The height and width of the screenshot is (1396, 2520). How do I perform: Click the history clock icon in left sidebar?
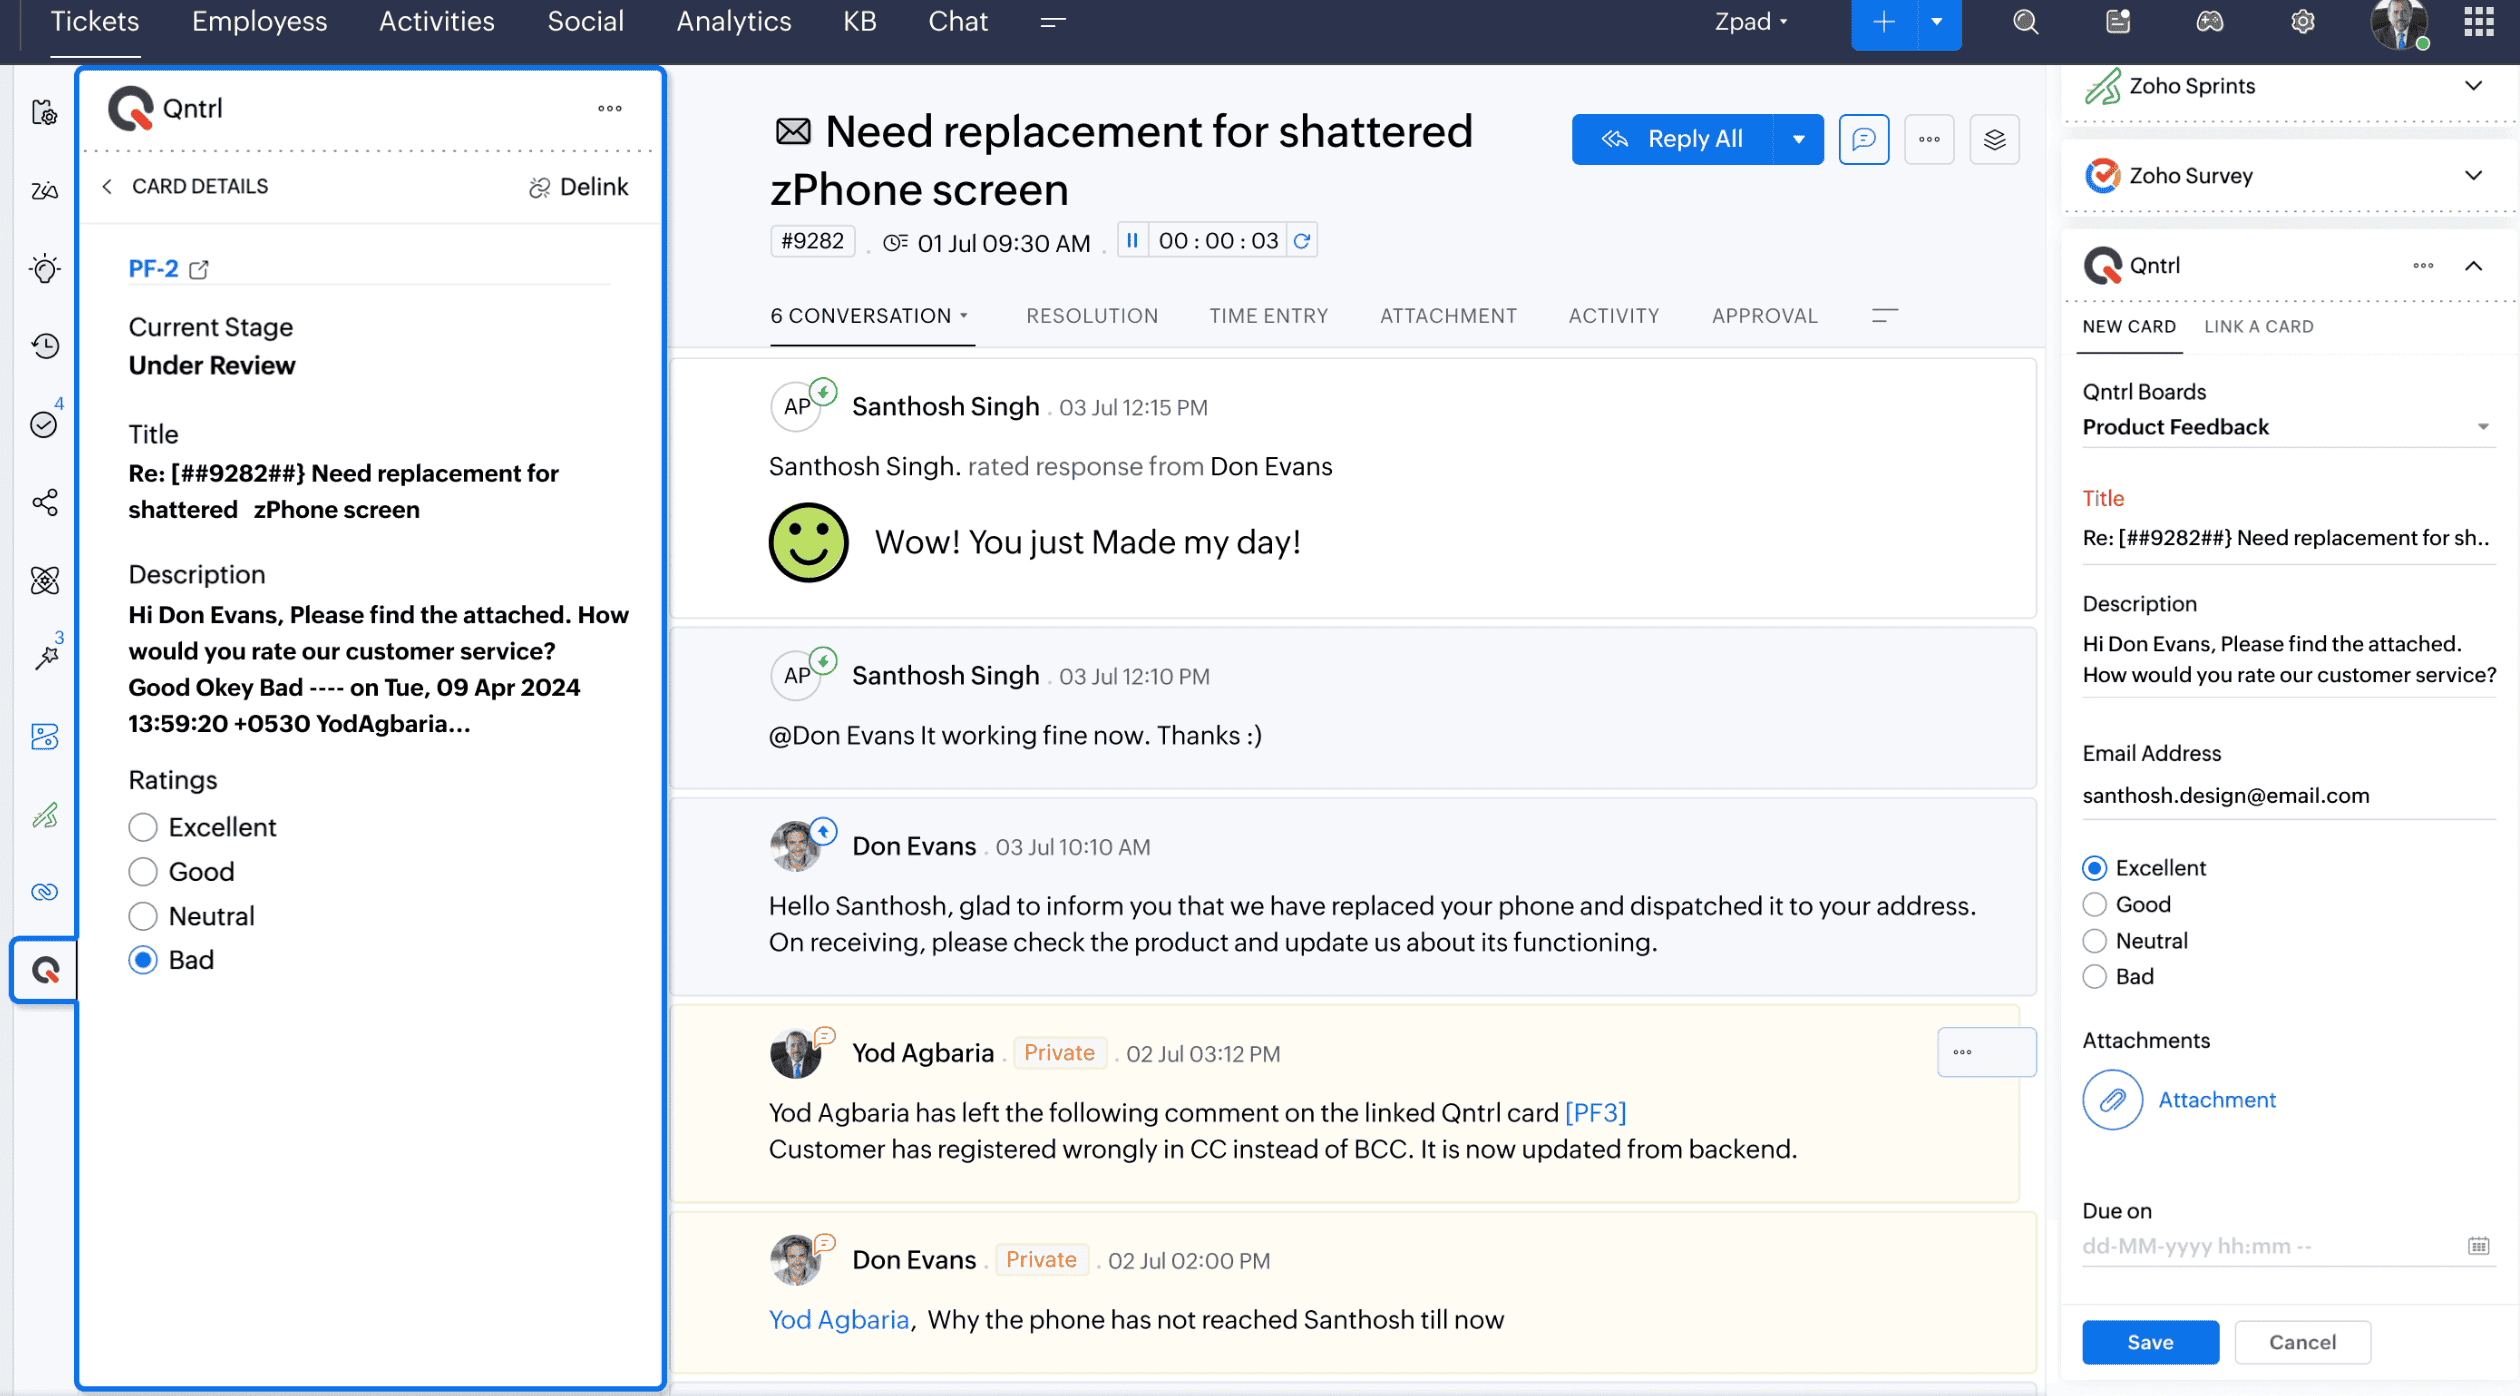pos(45,346)
